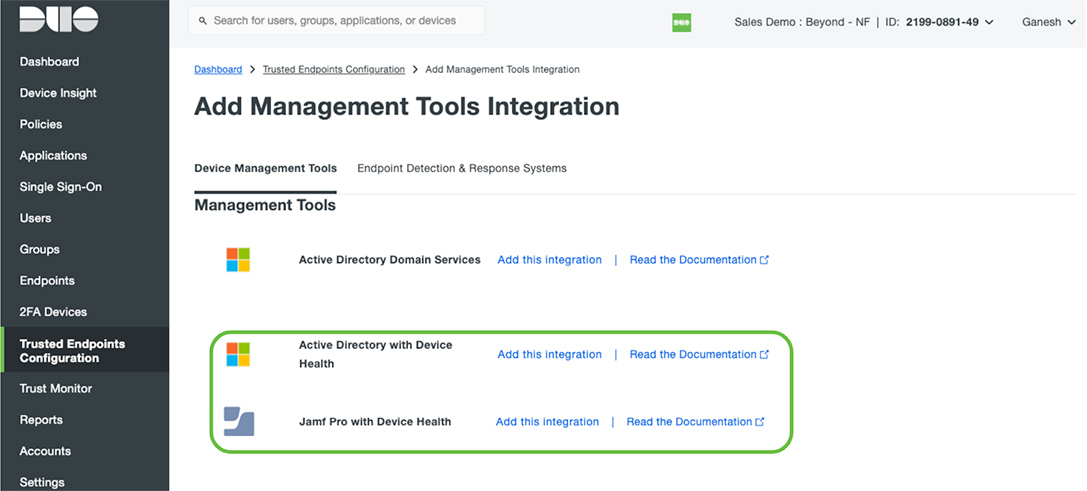Navigate to Trust Monitor in sidebar
The image size is (1087, 491).
click(56, 389)
